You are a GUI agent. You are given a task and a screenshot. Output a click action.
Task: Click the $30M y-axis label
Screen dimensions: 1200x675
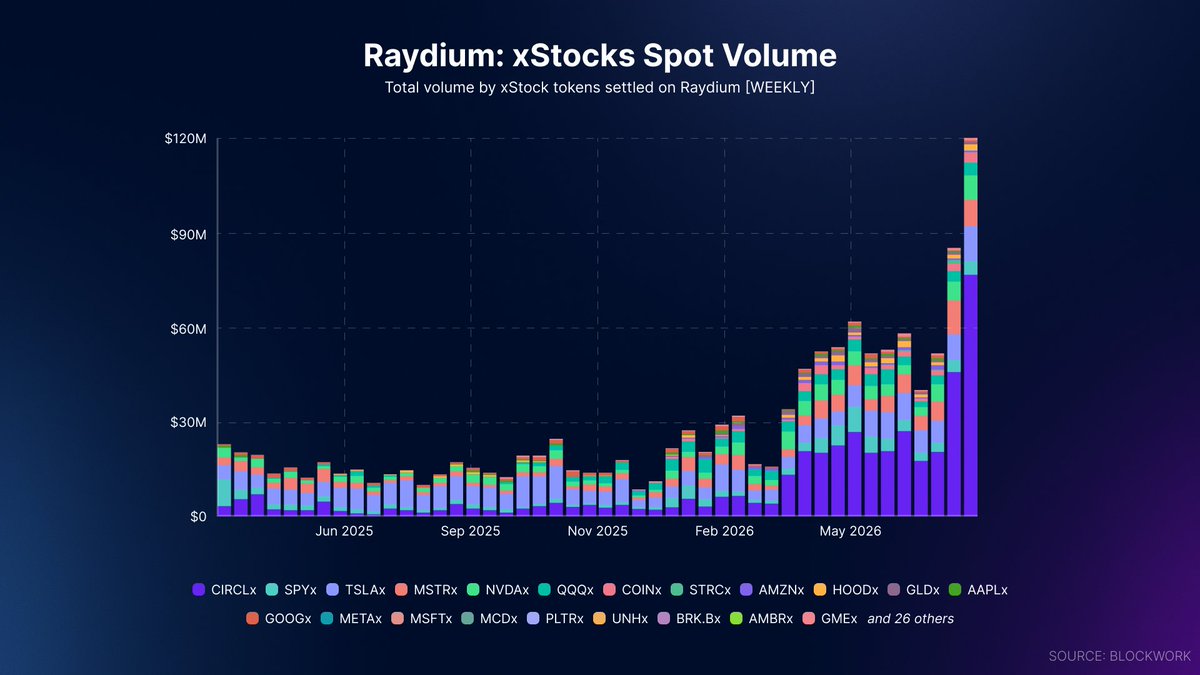pos(188,422)
